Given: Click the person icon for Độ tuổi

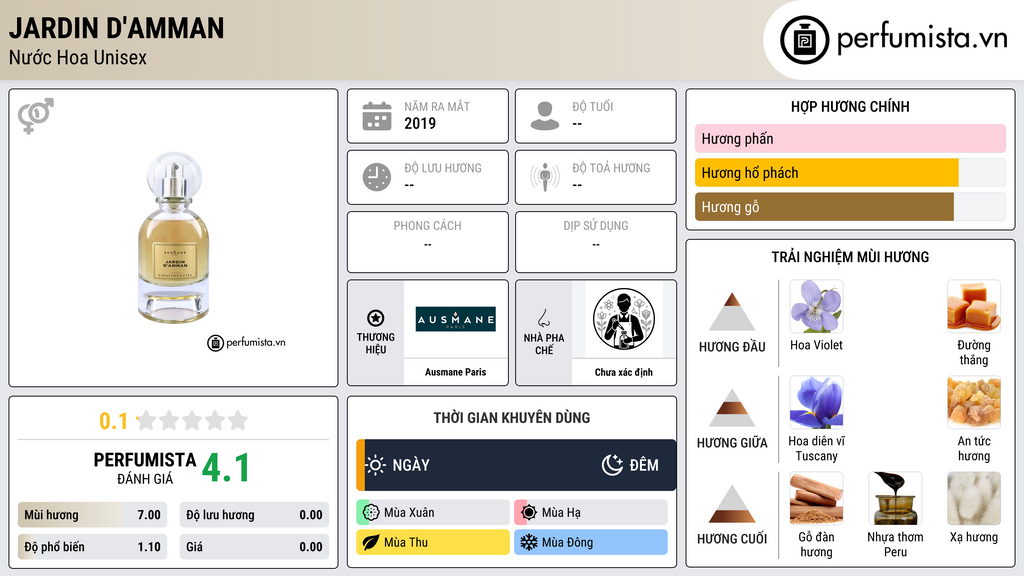Looking at the screenshot, I should point(545,116).
